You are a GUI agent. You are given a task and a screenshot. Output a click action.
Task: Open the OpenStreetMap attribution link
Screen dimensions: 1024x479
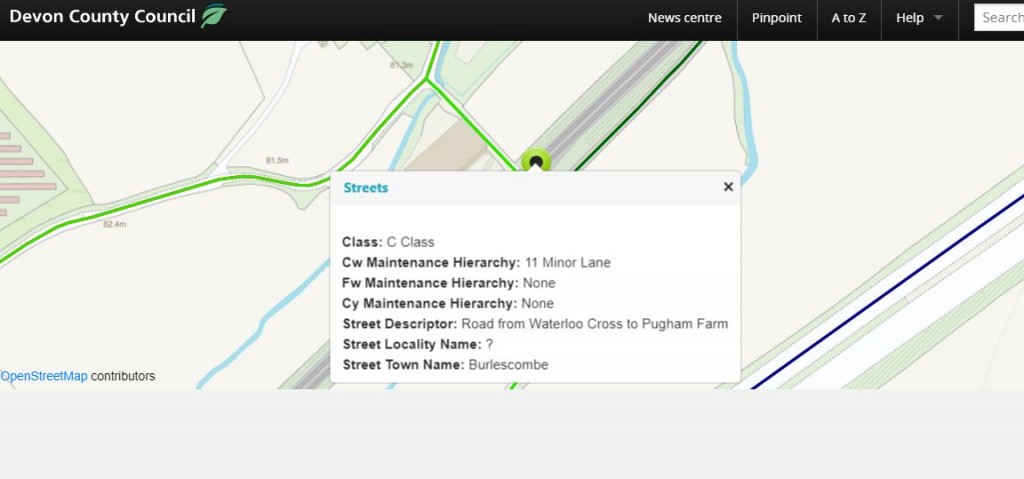(x=44, y=377)
